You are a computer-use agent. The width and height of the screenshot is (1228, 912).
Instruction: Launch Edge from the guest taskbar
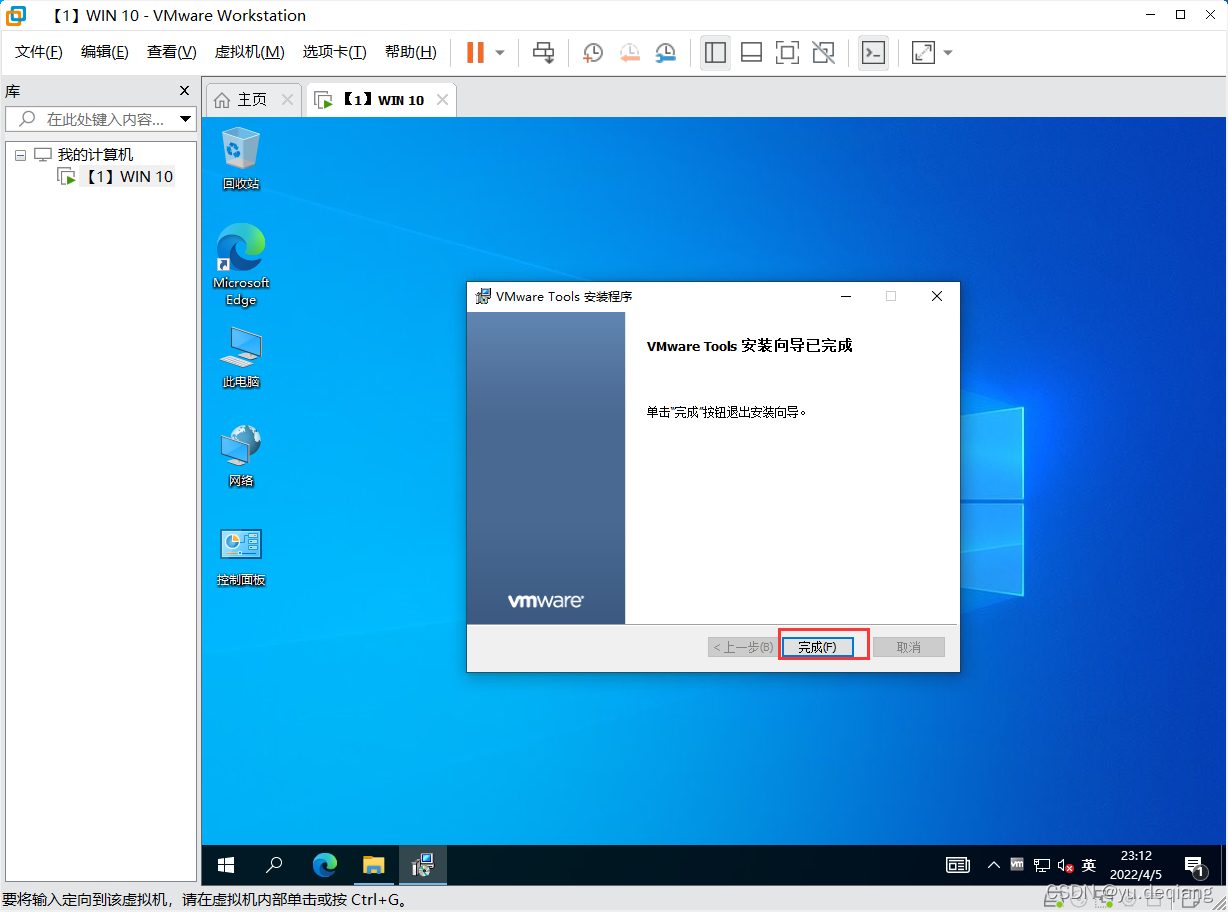[x=324, y=865]
